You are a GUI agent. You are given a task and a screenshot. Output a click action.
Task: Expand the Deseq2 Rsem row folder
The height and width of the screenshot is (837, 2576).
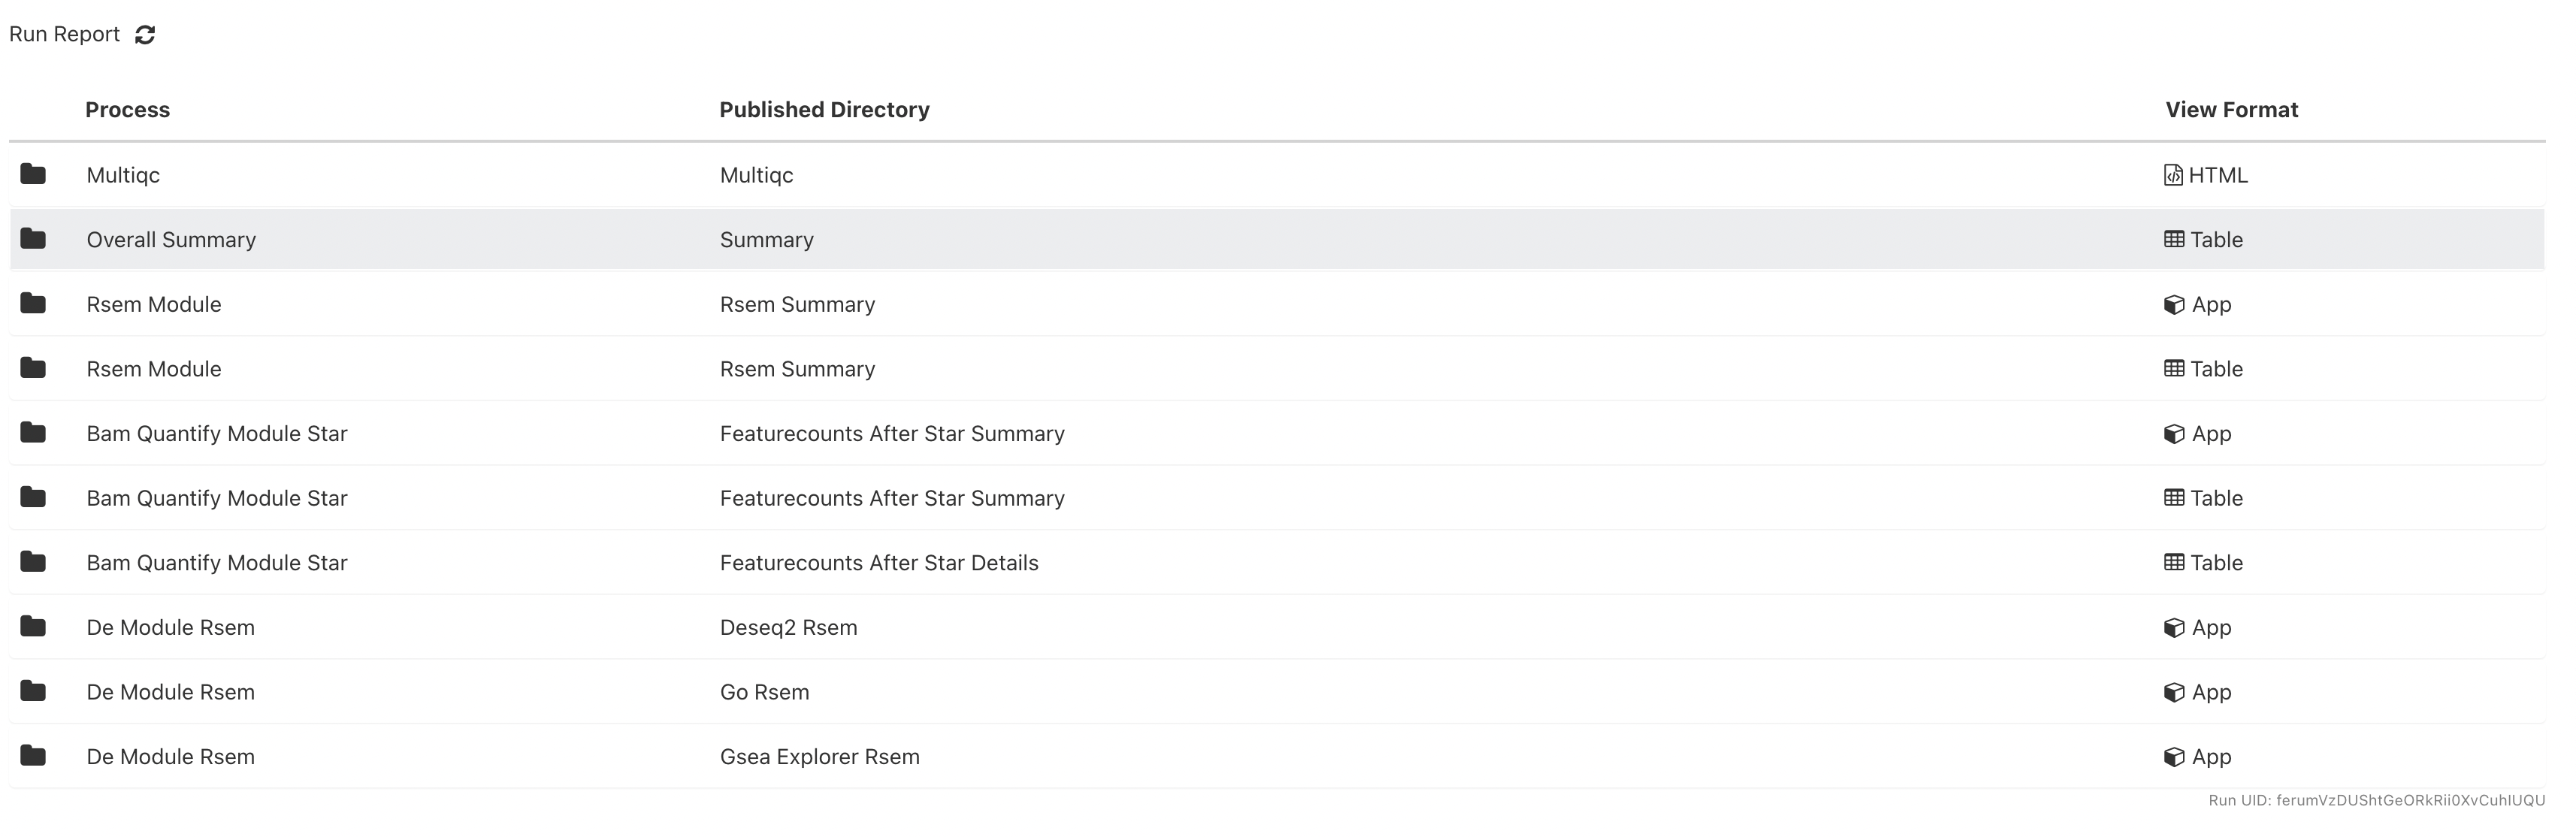[x=33, y=627]
